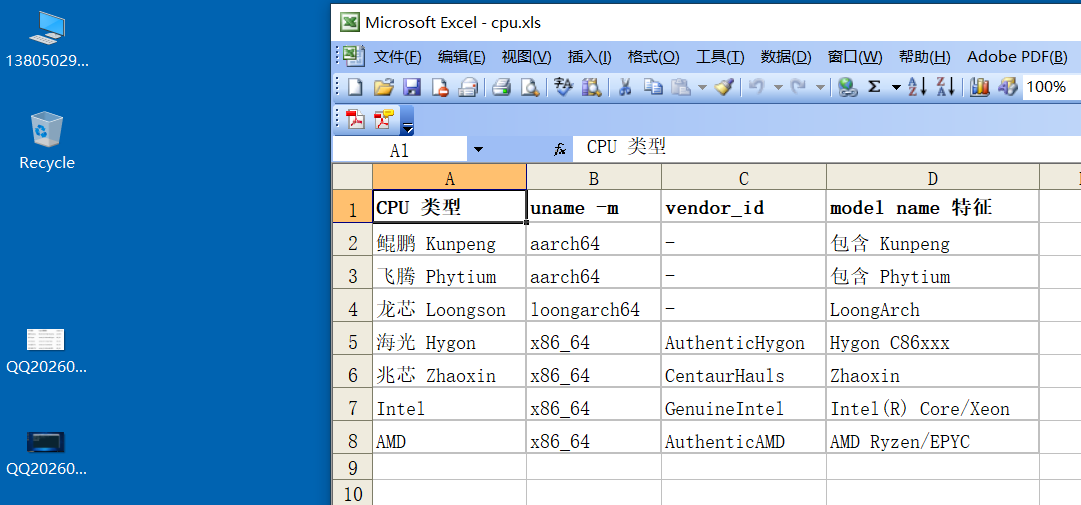Activate the Format Painter brush
Image resolution: width=1081 pixels, height=505 pixels.
(x=723, y=87)
